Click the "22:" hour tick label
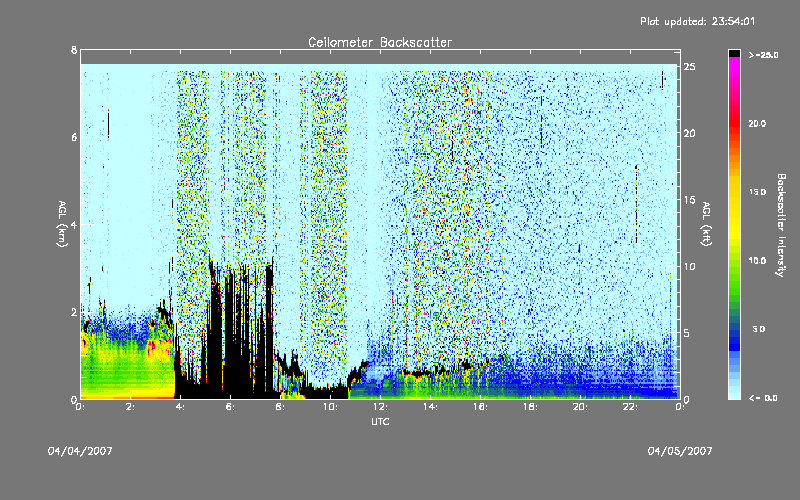The image size is (800, 500). [x=630, y=407]
